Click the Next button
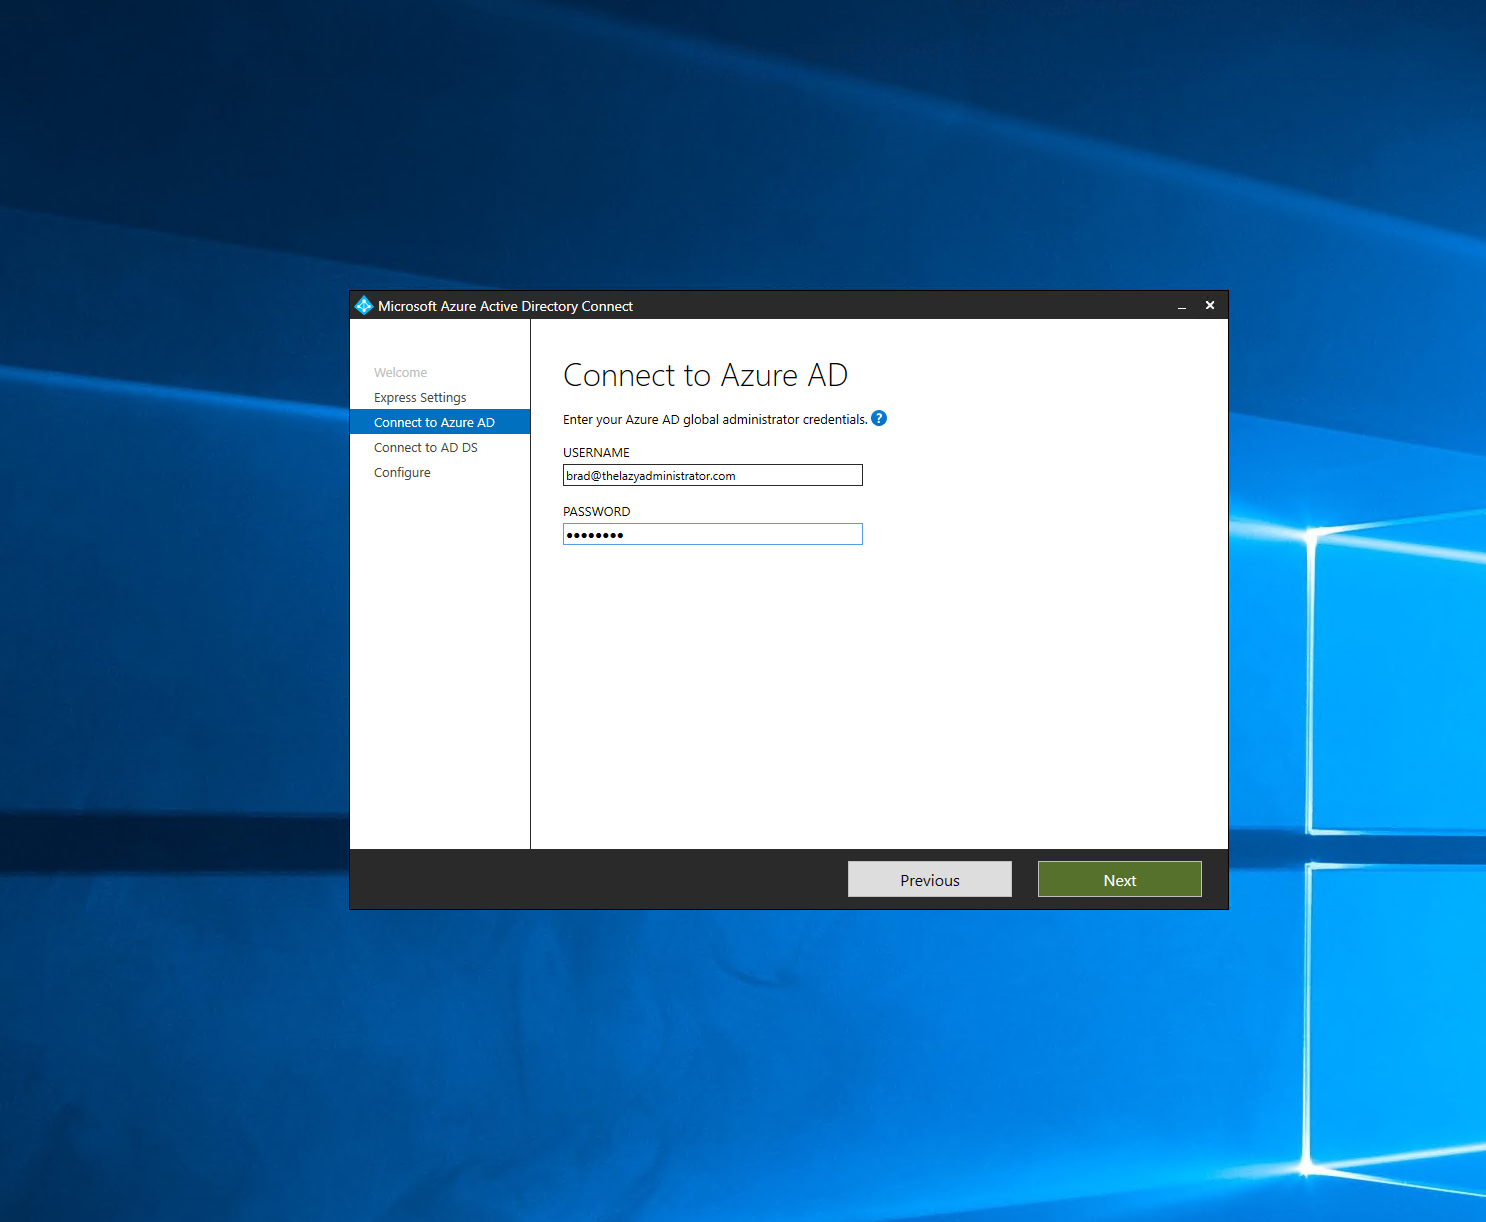 click(x=1120, y=880)
